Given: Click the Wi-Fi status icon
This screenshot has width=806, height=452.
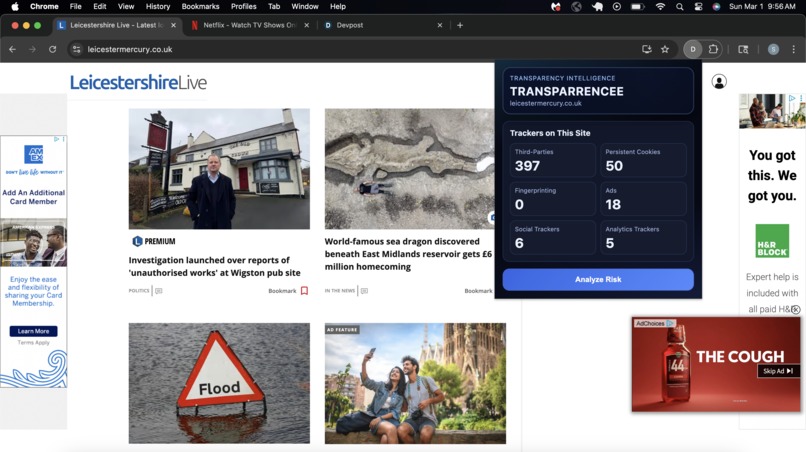Looking at the screenshot, I should pyautogui.click(x=661, y=7).
